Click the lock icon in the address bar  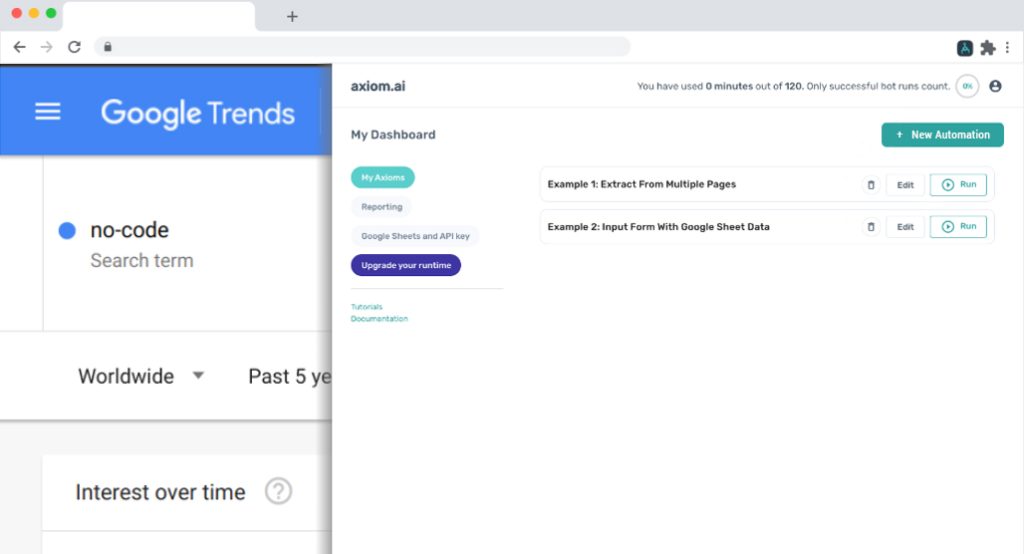(108, 47)
